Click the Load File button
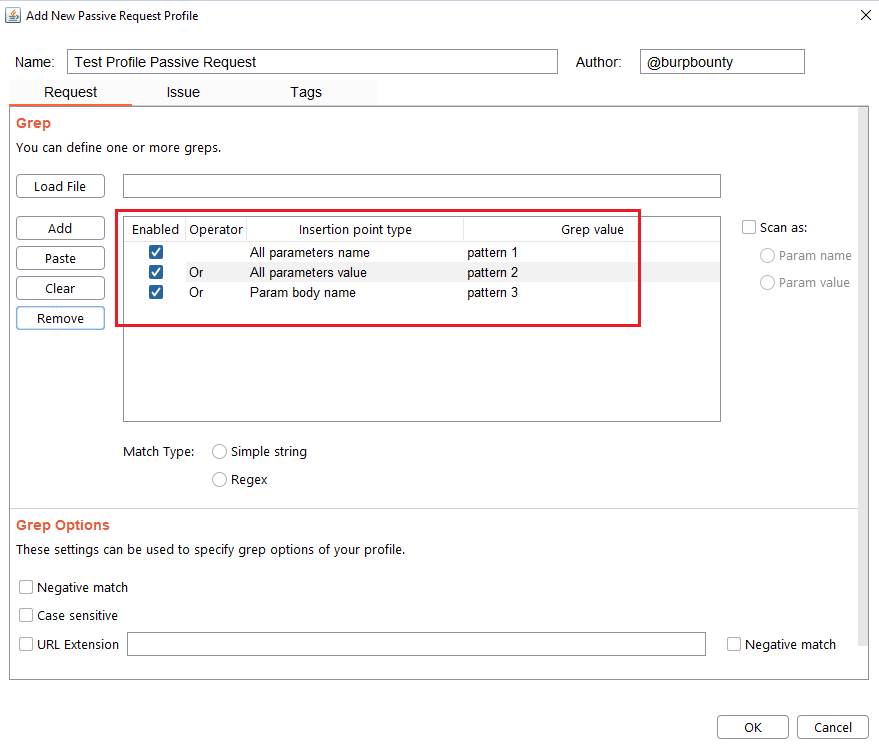The image size is (879, 749). [60, 186]
